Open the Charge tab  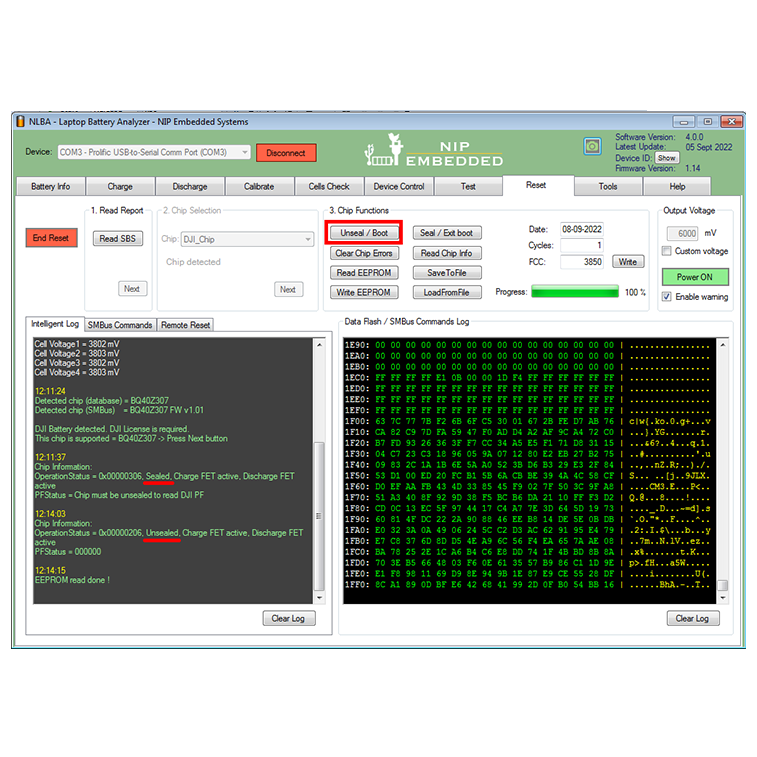point(120,186)
